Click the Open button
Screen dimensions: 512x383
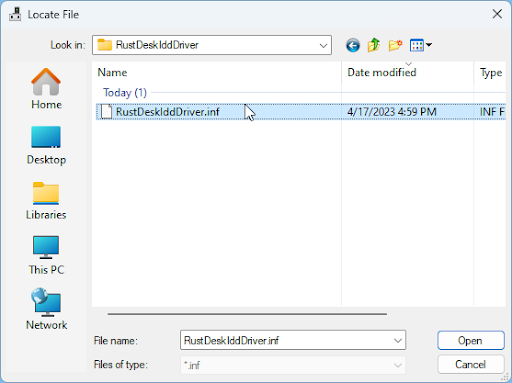click(470, 340)
